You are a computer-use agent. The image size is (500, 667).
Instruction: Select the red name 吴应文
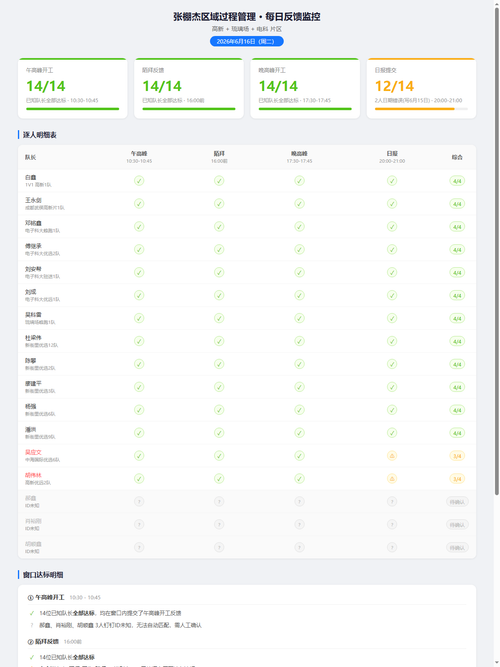33,452
